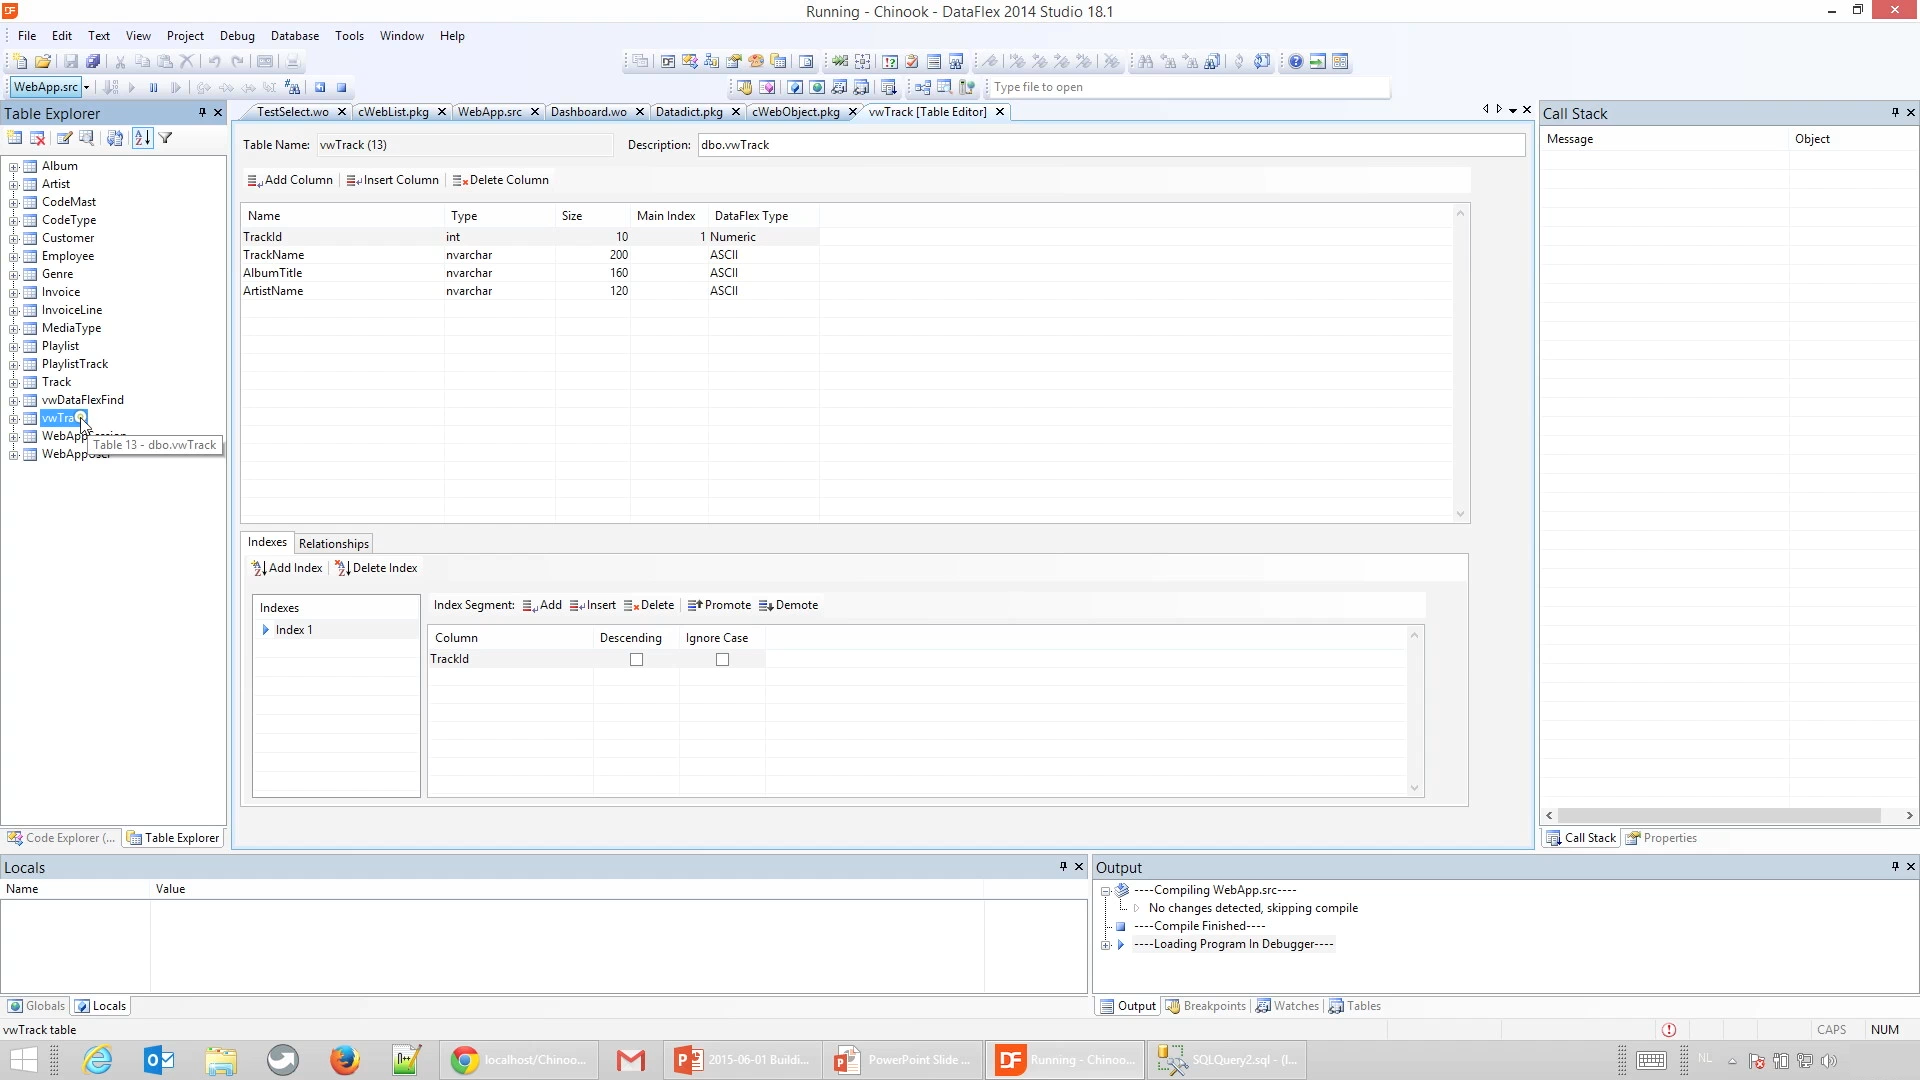Click the open folder toolbar icon

coord(43,62)
